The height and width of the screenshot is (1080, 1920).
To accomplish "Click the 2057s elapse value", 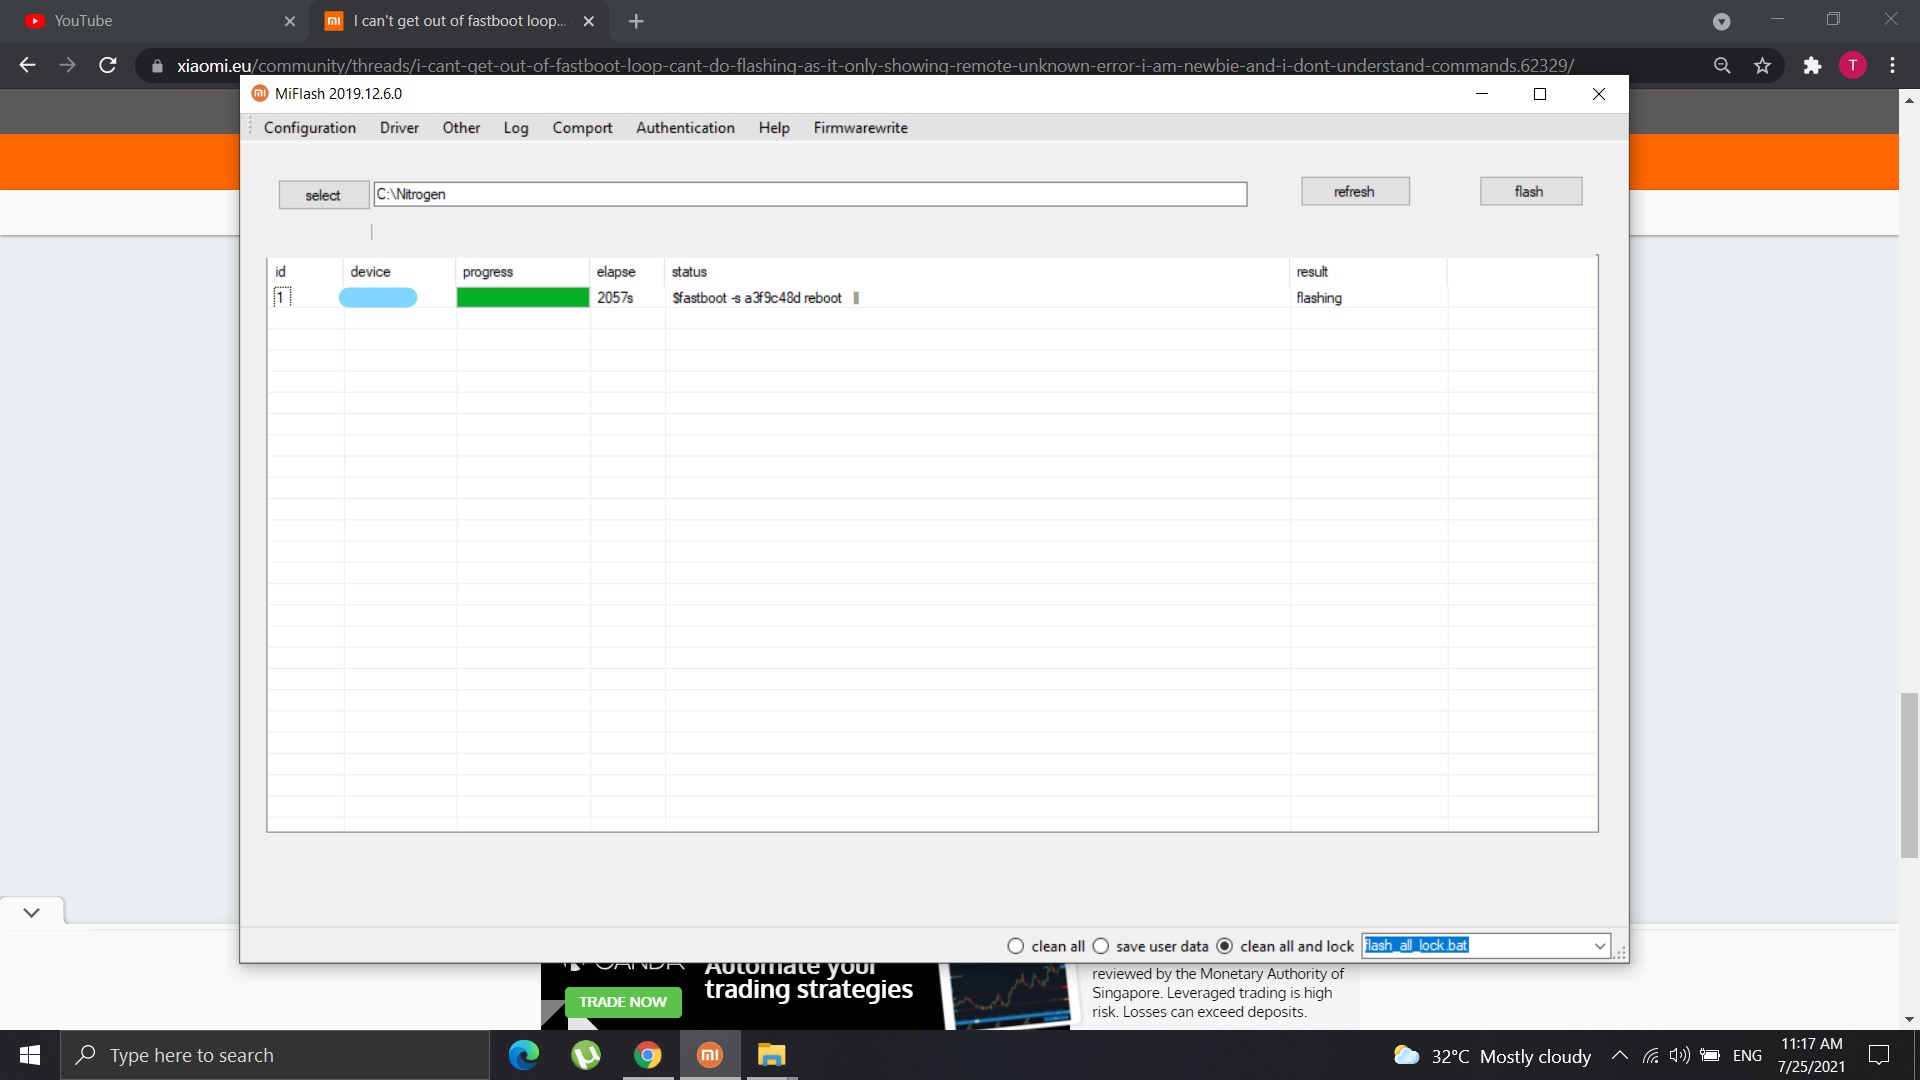I will [x=615, y=298].
